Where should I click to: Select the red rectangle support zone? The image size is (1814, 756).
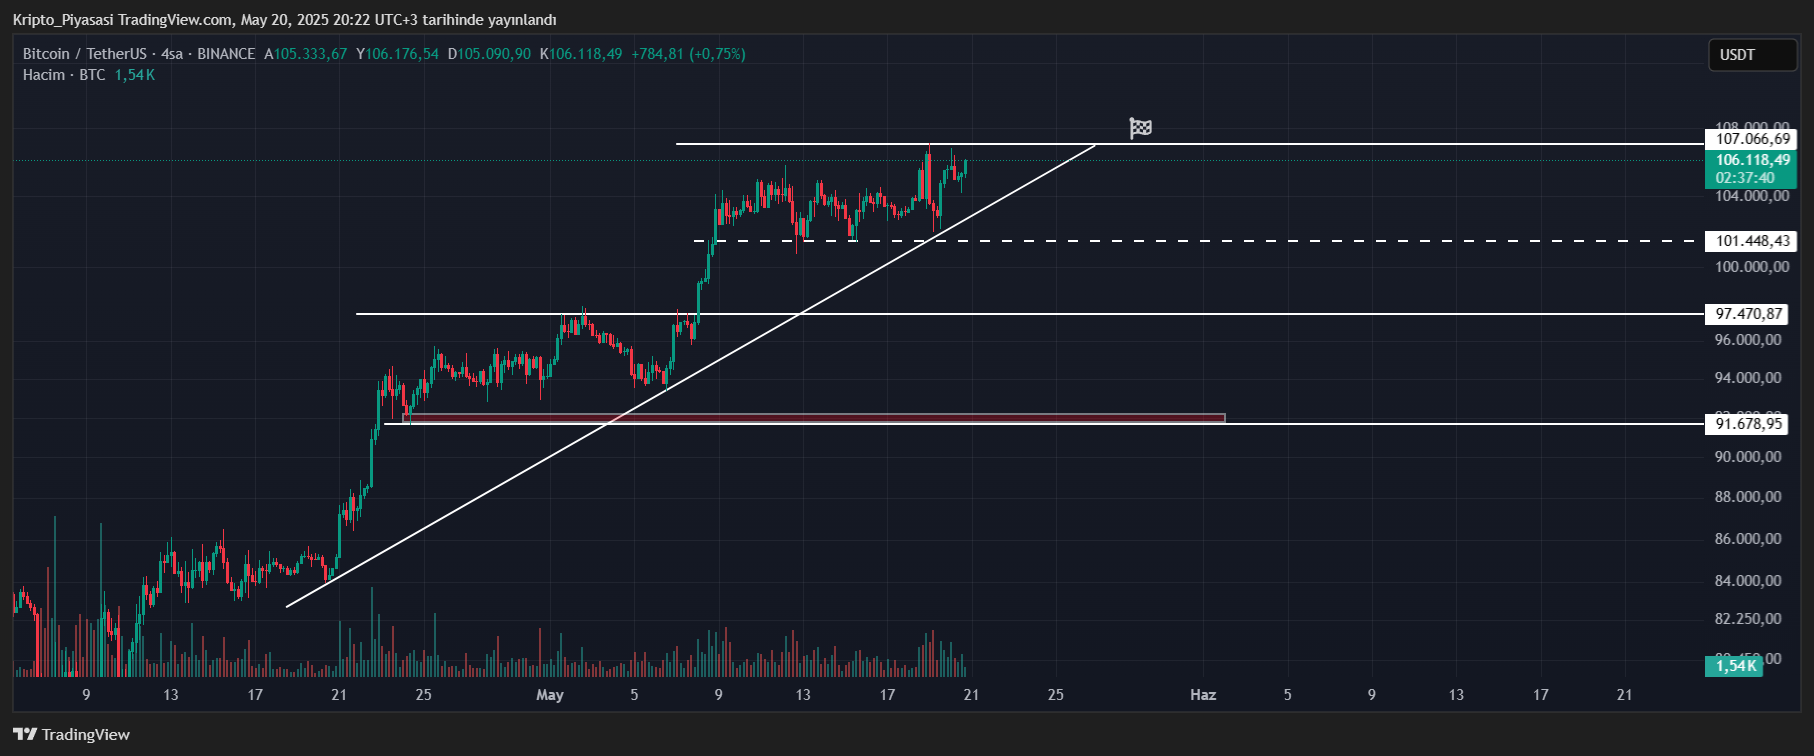point(814,417)
